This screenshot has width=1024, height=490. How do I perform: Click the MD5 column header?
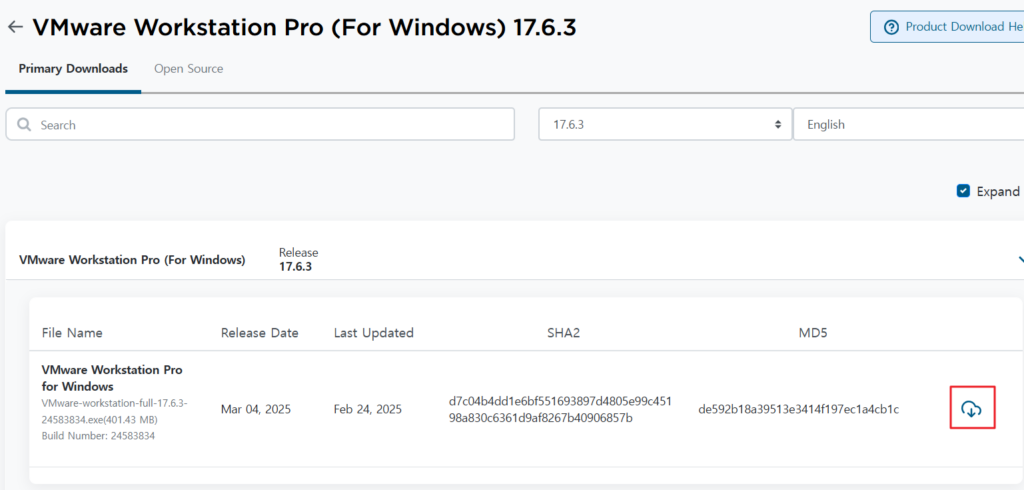[813, 333]
